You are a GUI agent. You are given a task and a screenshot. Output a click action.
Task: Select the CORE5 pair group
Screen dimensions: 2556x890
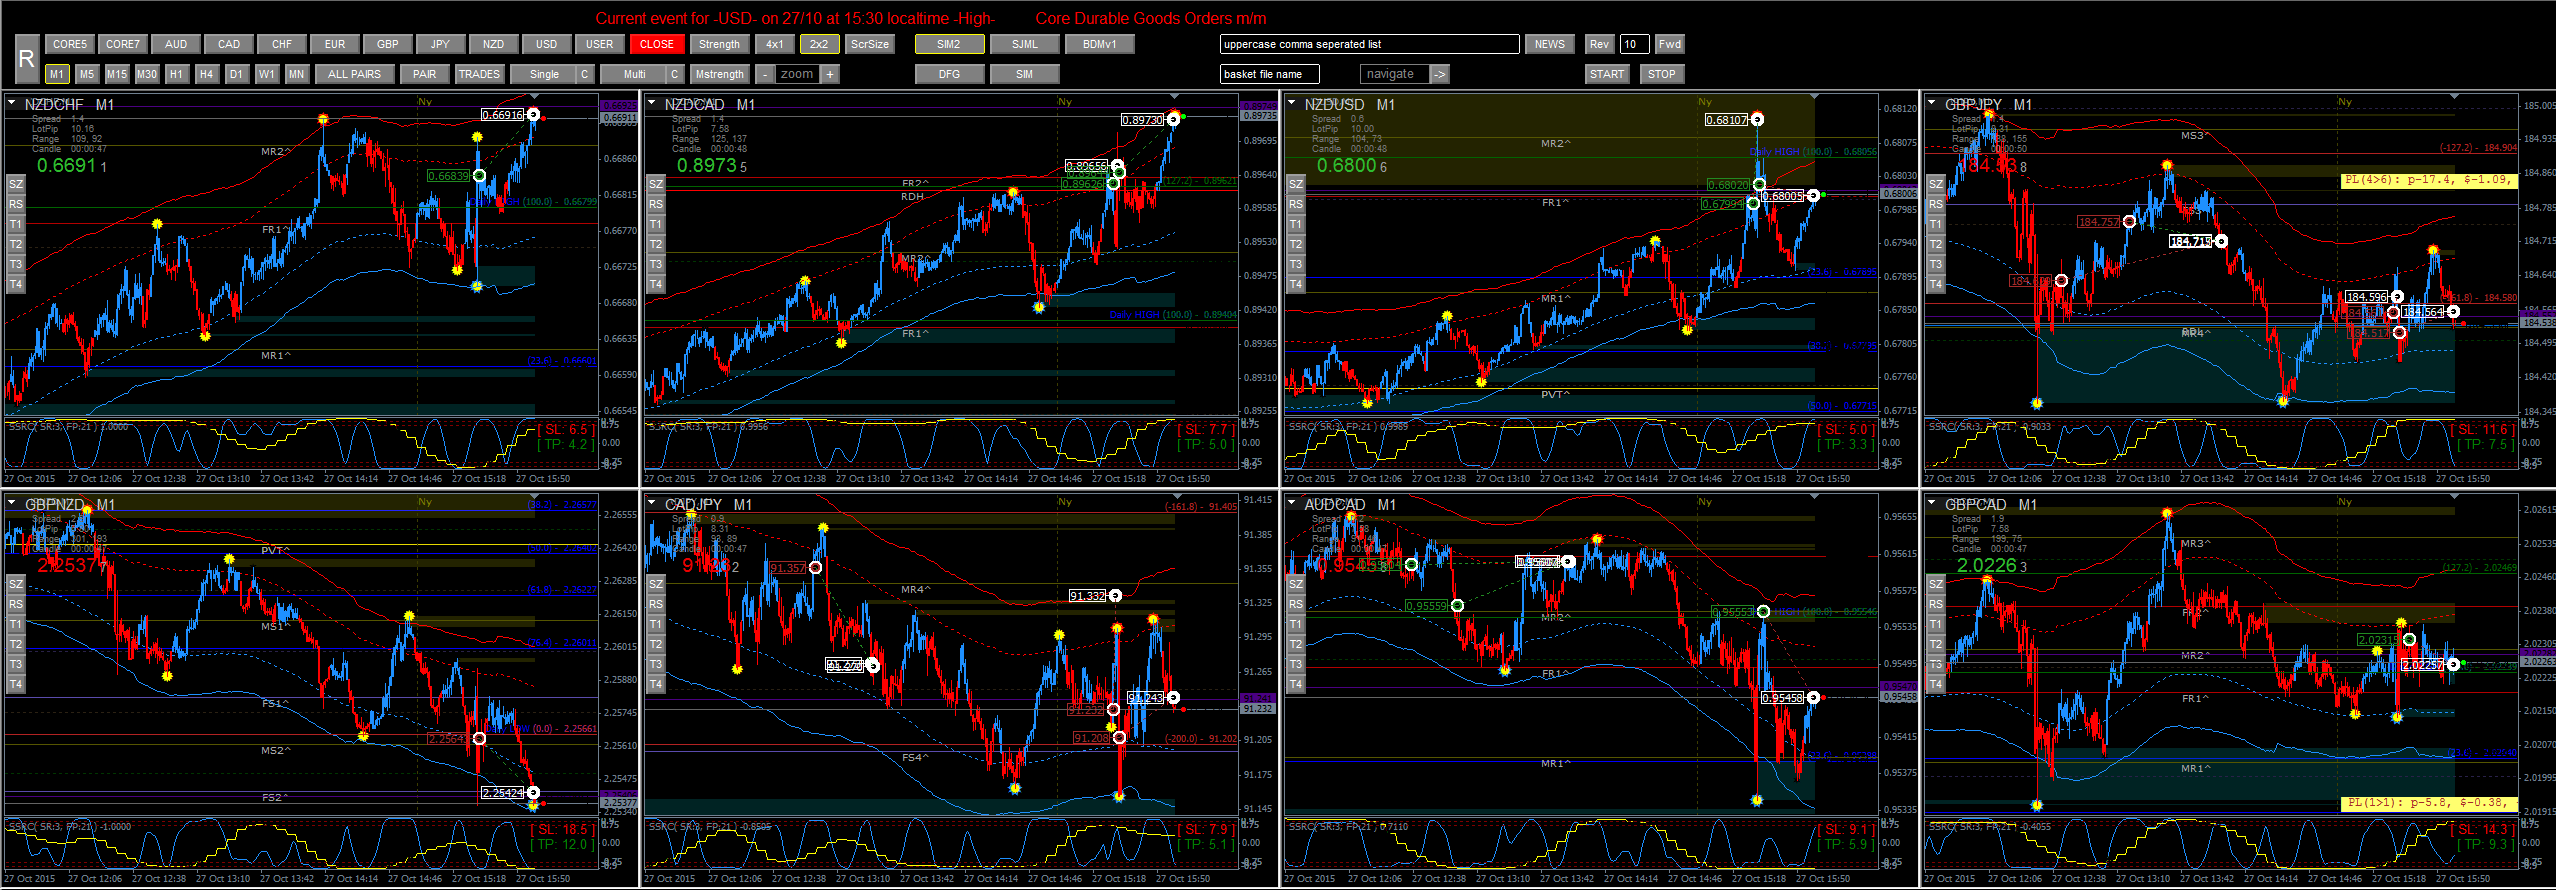tap(70, 44)
